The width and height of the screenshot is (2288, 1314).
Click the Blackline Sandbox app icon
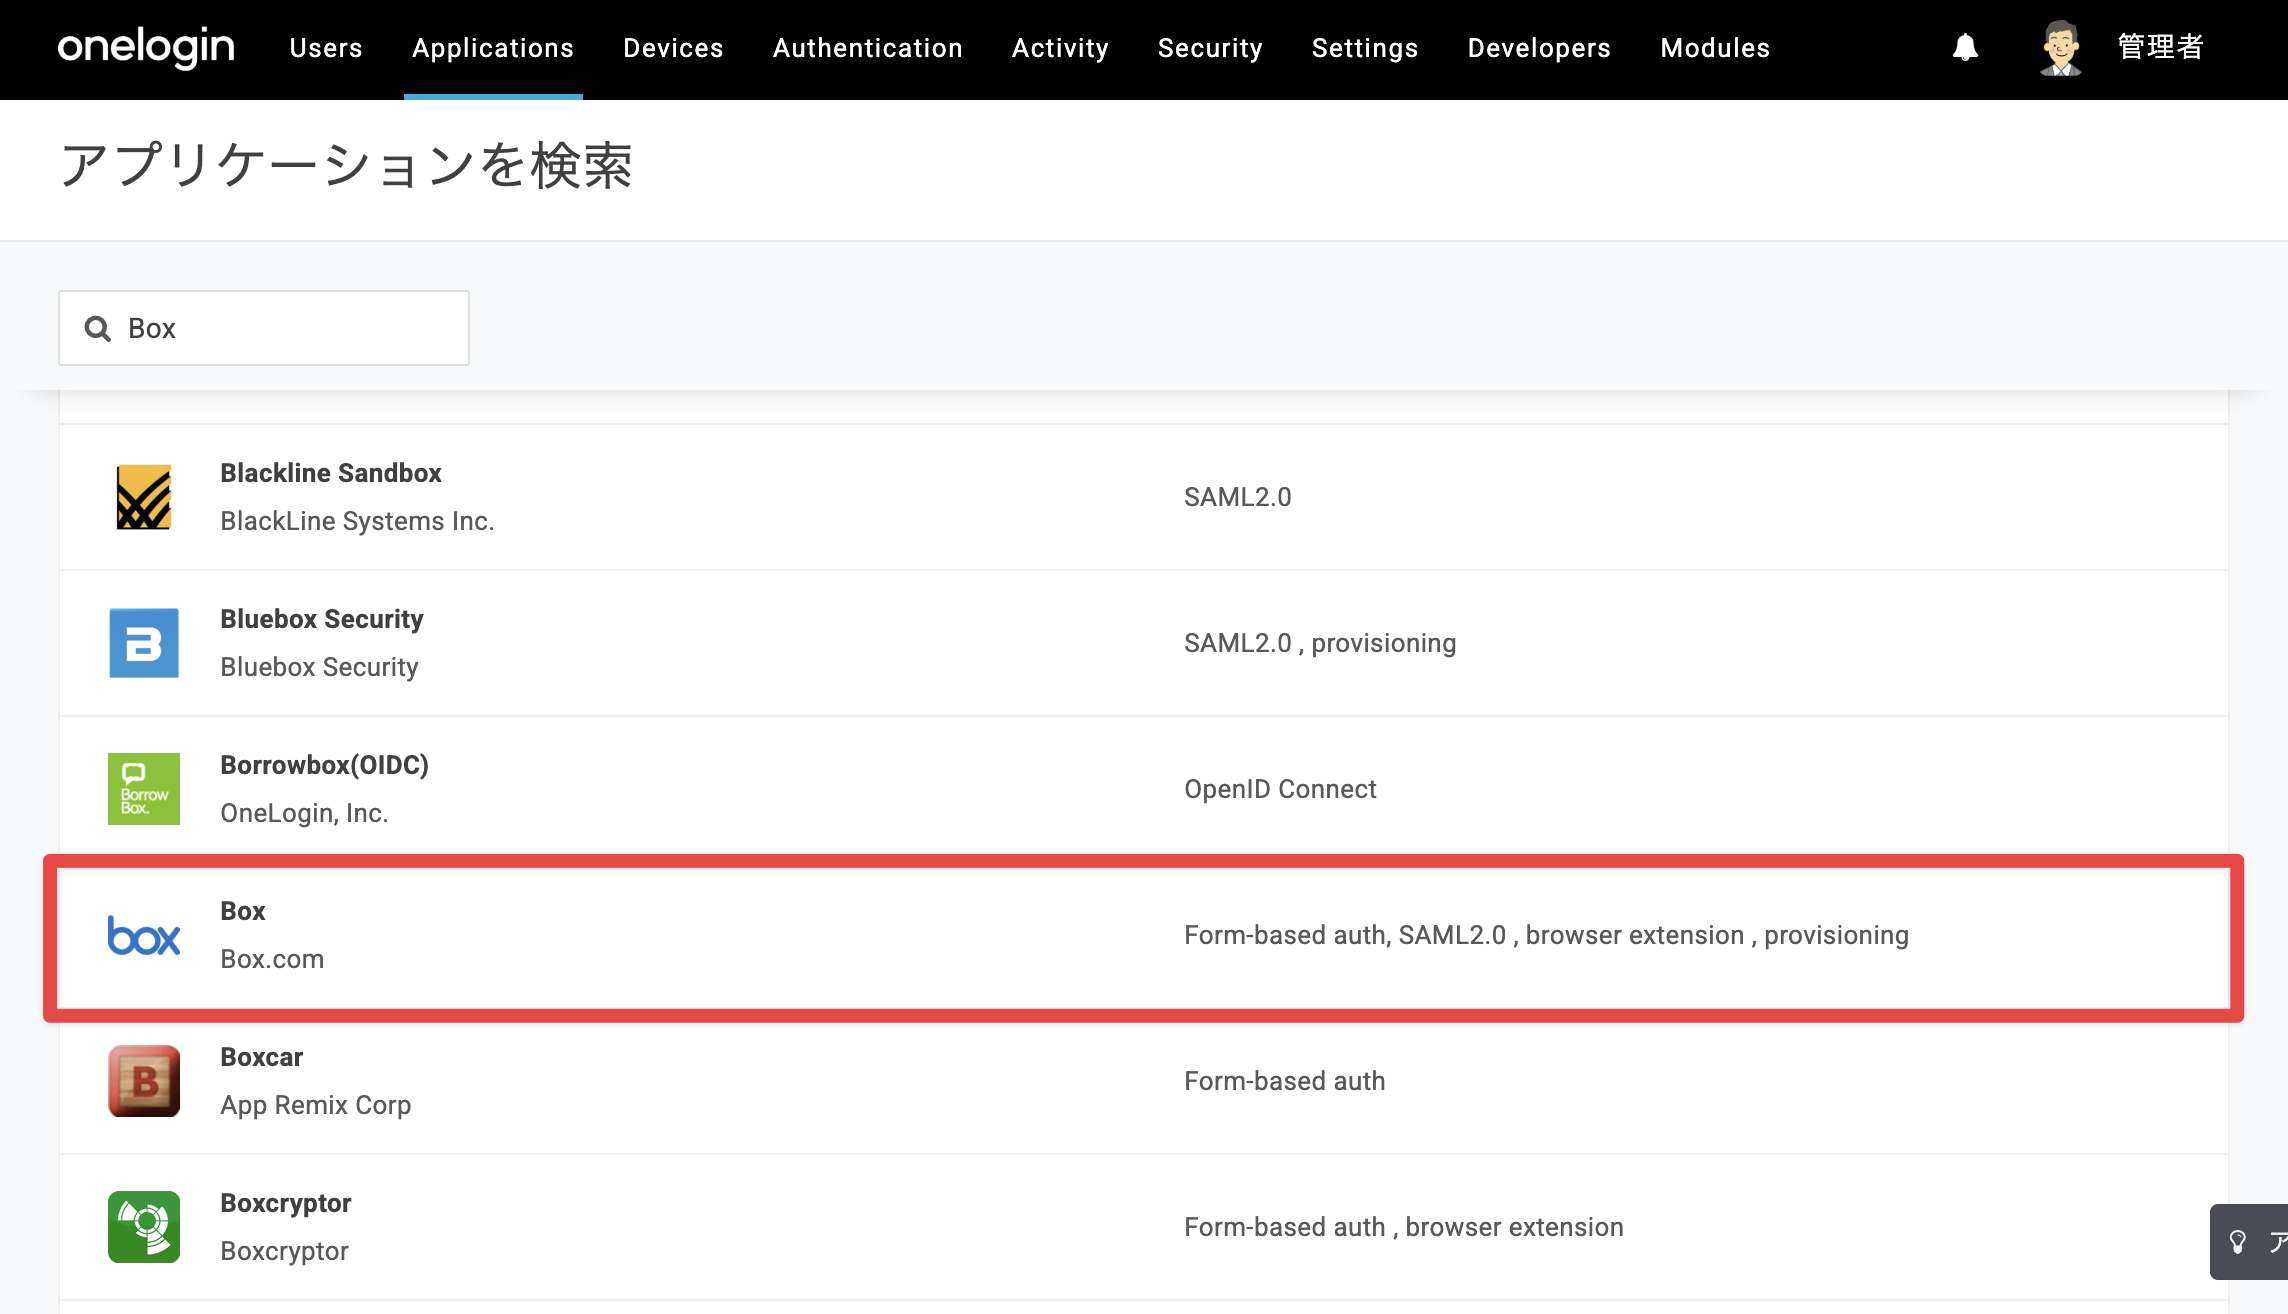point(144,497)
